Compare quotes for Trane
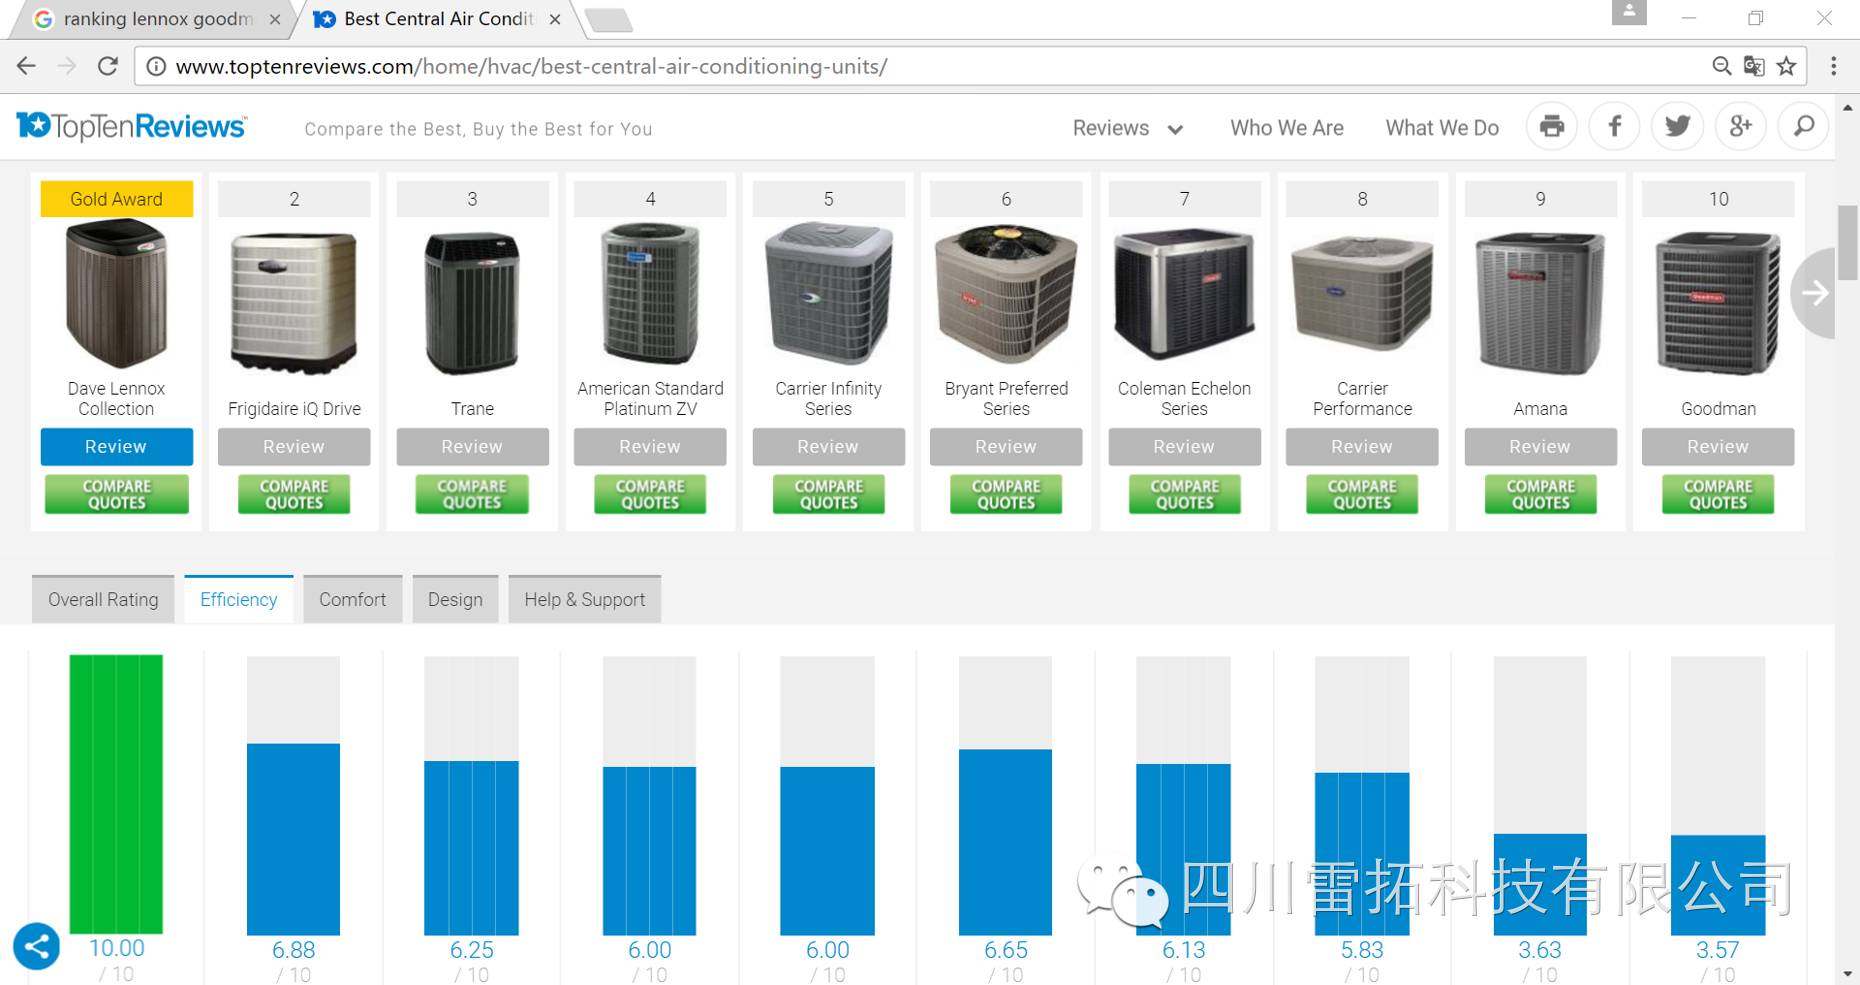This screenshot has width=1860, height=985. pos(472,494)
